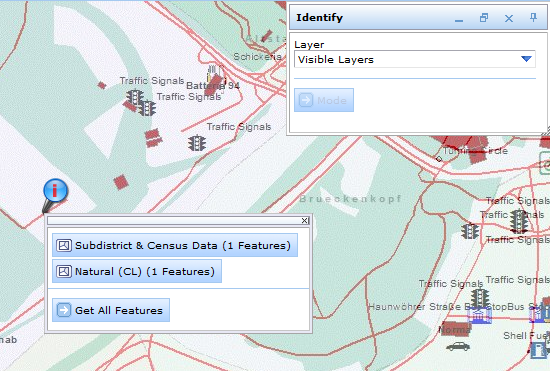Click the Turning Circle label
Screen dimensions: 550x371
pyautogui.click(x=476, y=151)
